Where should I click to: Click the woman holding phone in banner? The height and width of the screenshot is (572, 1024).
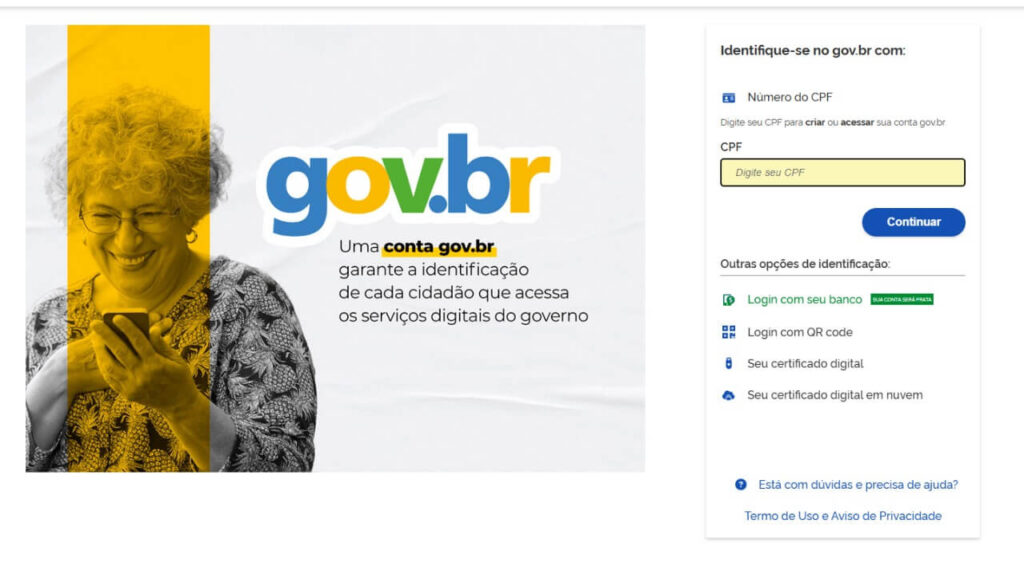pos(170,281)
